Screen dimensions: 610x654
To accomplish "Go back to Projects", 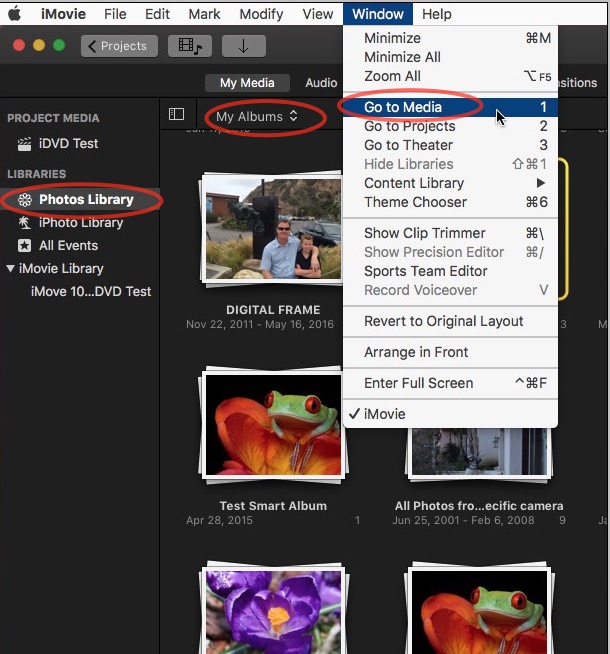I will [x=119, y=46].
